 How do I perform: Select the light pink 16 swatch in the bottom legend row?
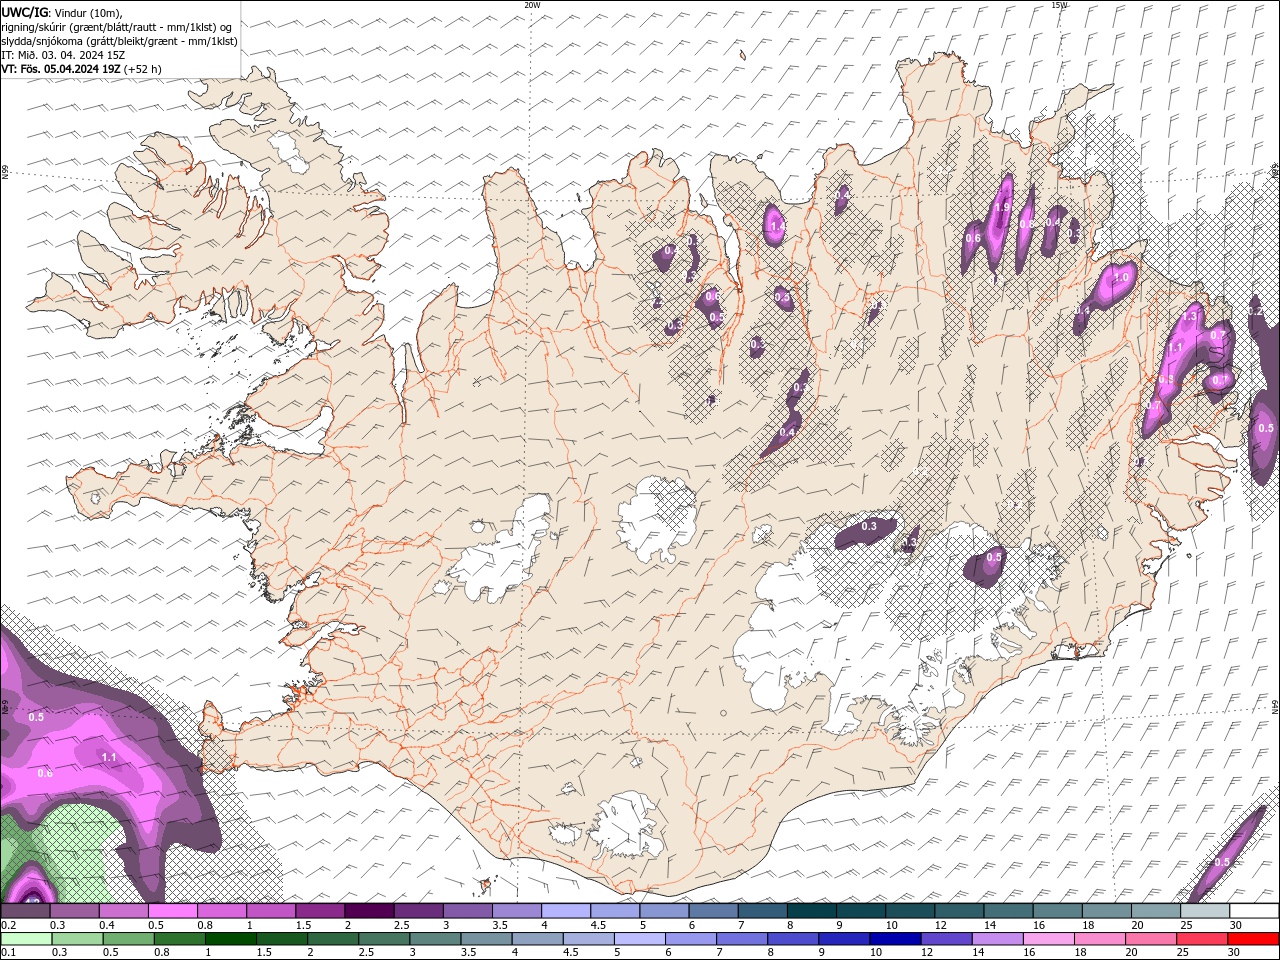(1049, 939)
